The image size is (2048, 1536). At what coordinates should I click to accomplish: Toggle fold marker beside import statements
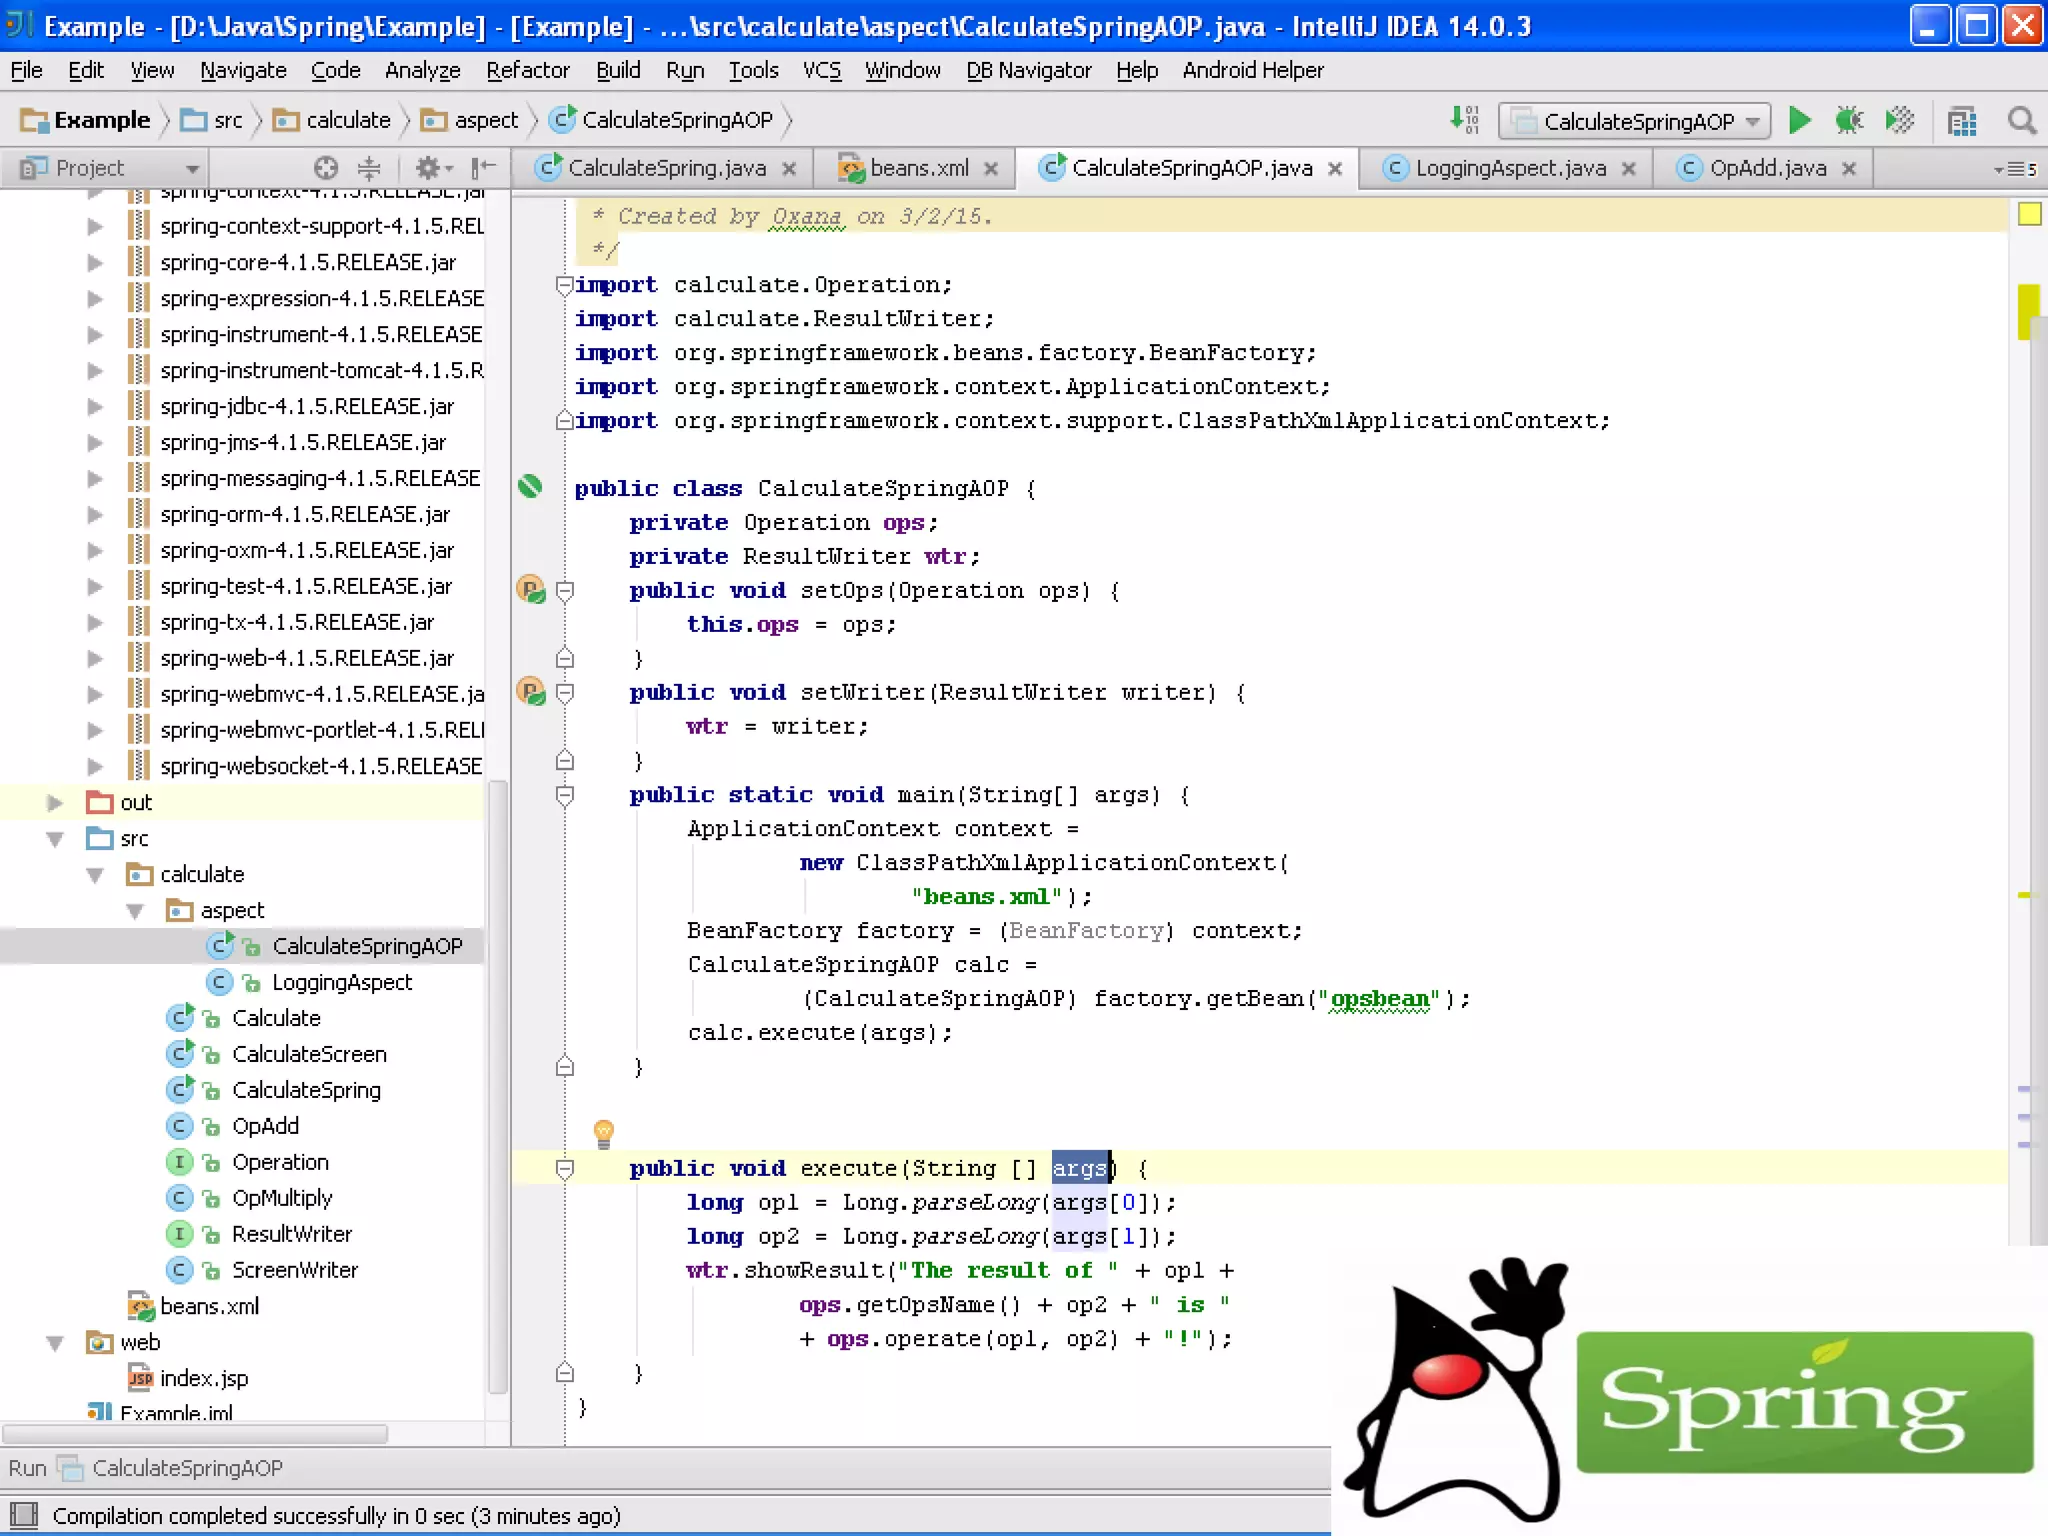click(564, 285)
